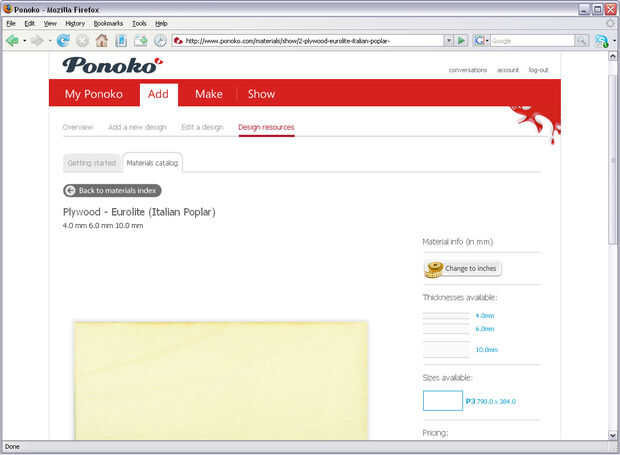Reload the page with the refresh icon
Viewport: 620px width, 455px height.
(x=63, y=40)
